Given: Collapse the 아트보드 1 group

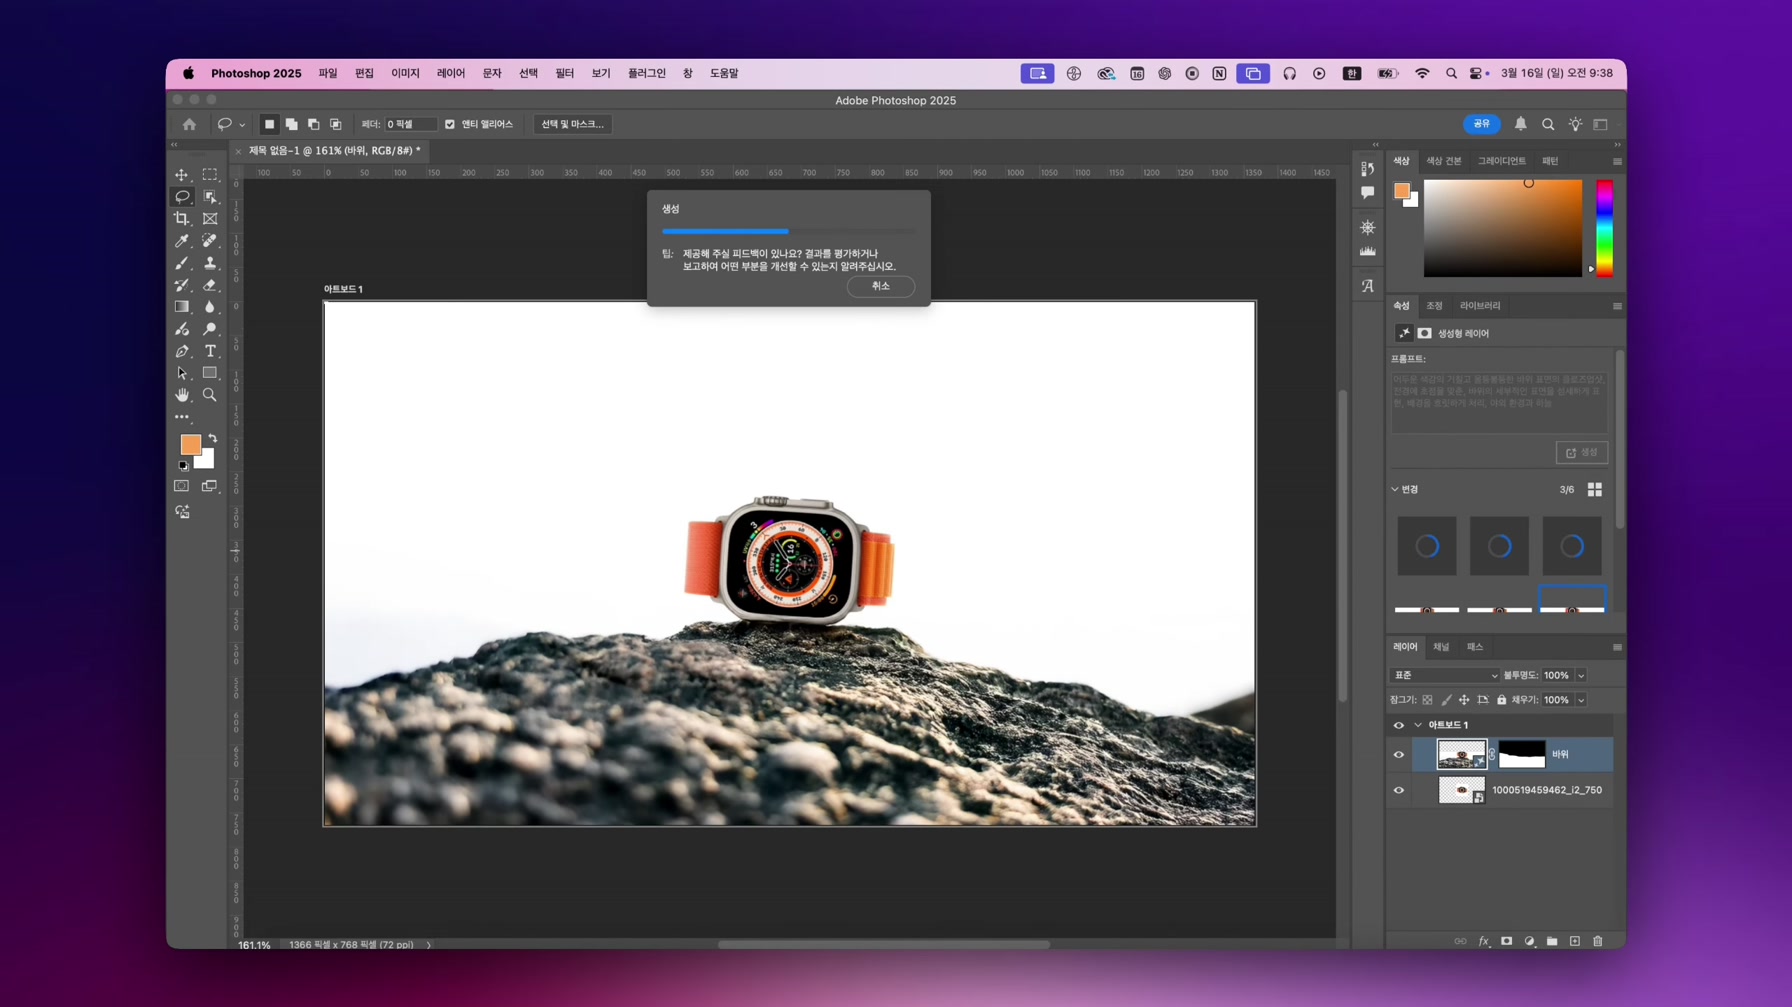Looking at the screenshot, I should pos(1417,725).
